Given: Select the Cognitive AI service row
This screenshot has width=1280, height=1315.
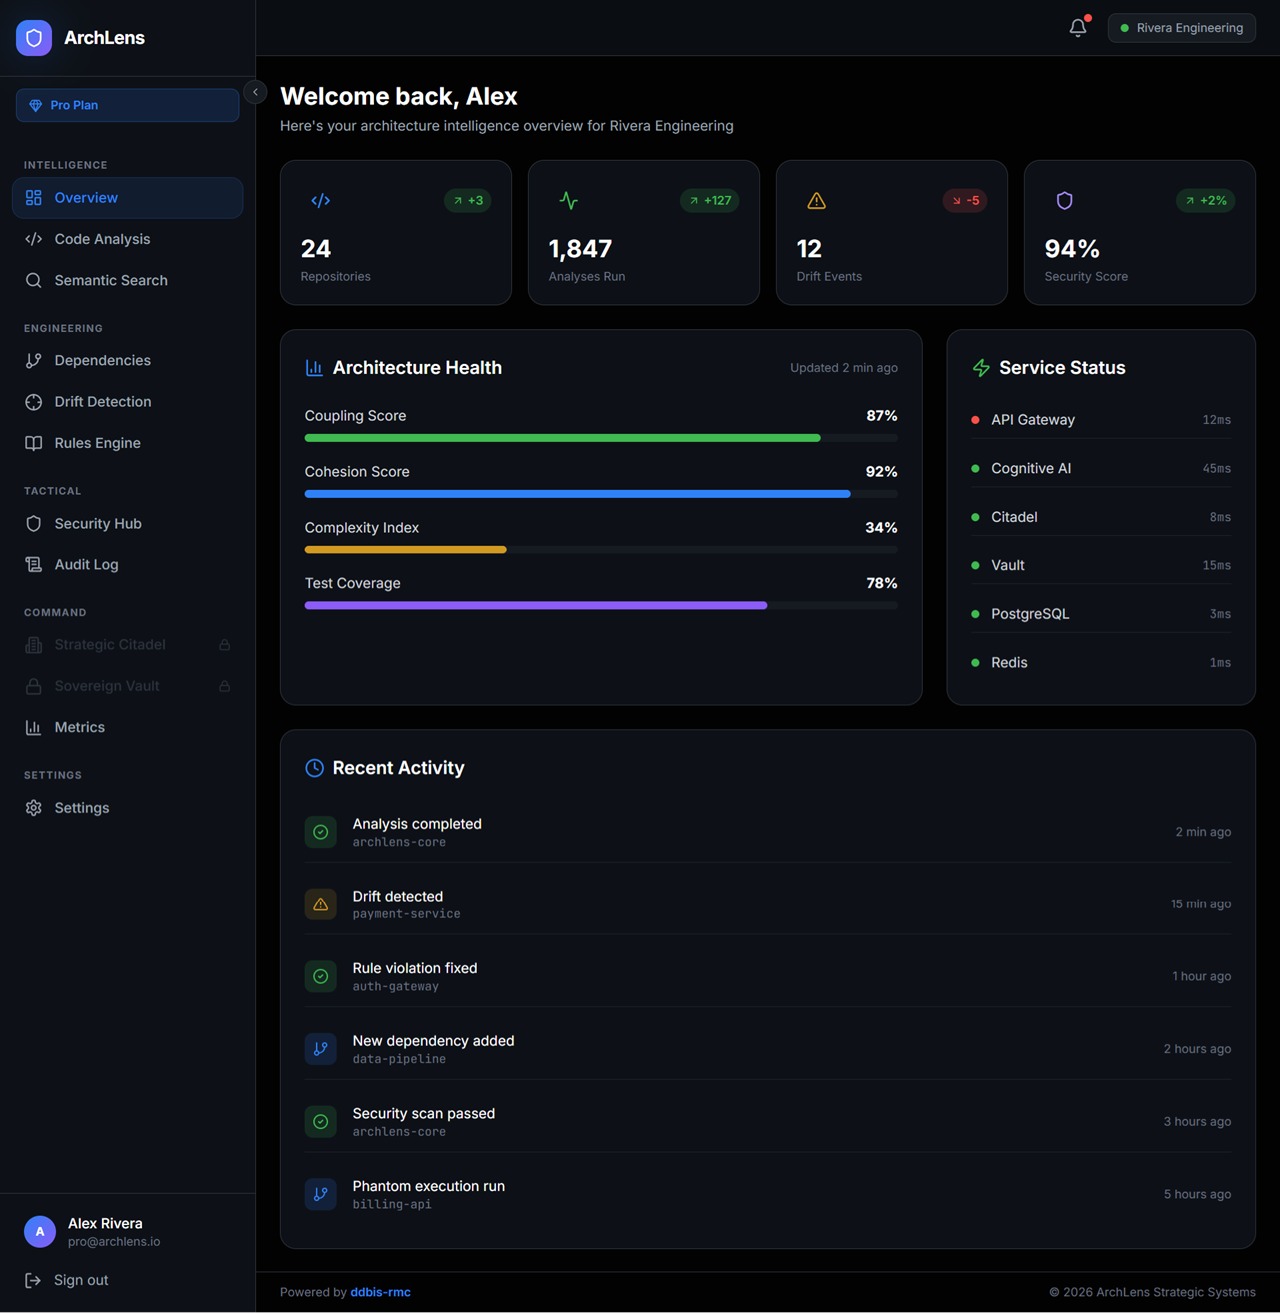Looking at the screenshot, I should coord(1101,468).
